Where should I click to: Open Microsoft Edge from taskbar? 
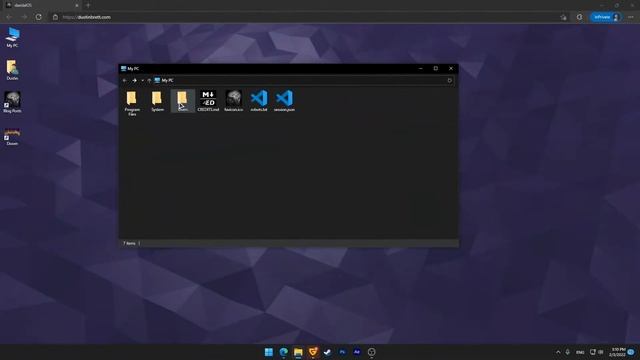point(283,352)
